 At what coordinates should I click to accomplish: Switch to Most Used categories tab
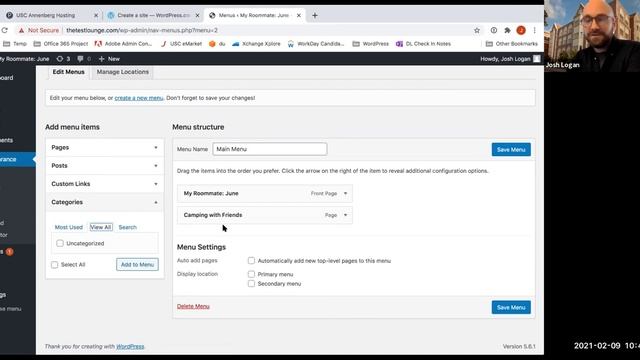tap(69, 227)
